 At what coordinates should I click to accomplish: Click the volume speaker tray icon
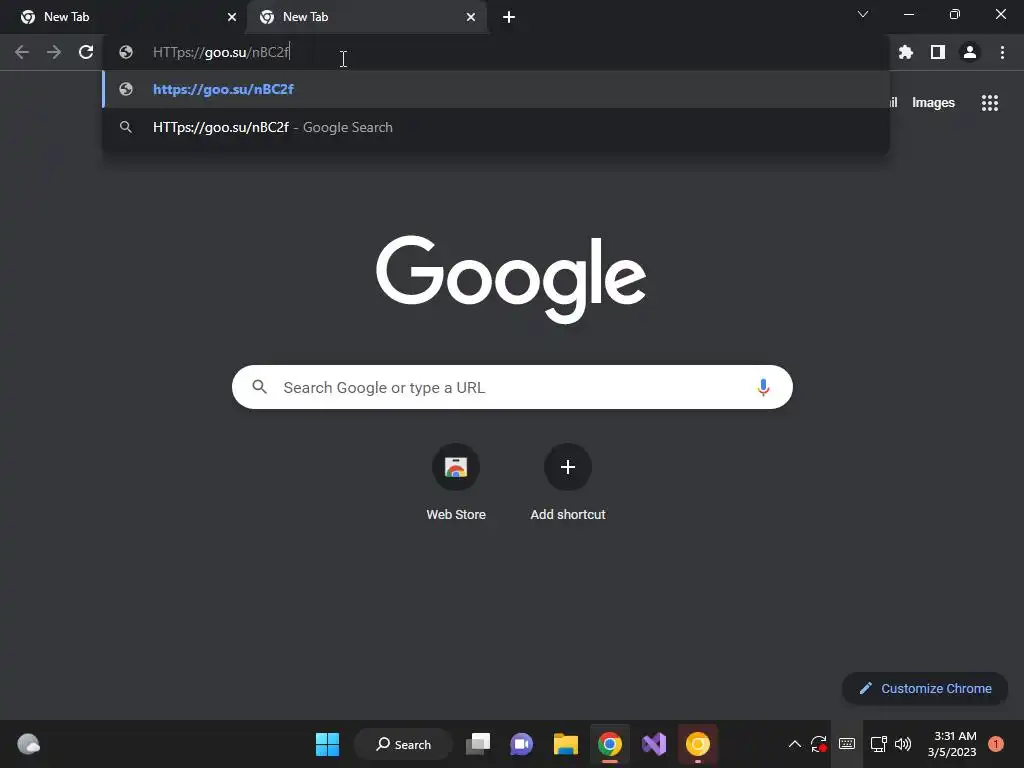click(903, 744)
